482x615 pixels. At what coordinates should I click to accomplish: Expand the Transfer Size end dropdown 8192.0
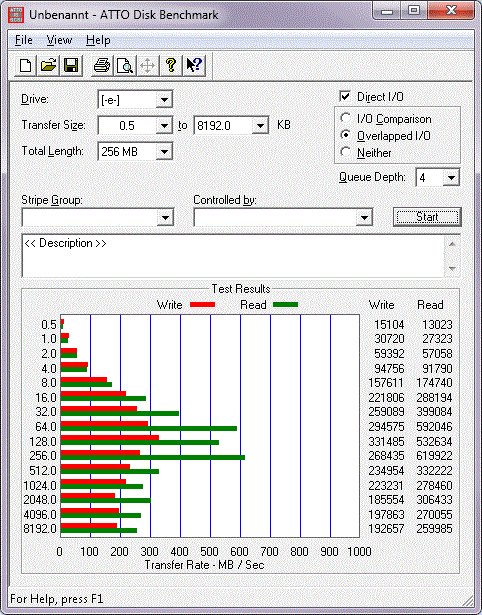(x=260, y=126)
